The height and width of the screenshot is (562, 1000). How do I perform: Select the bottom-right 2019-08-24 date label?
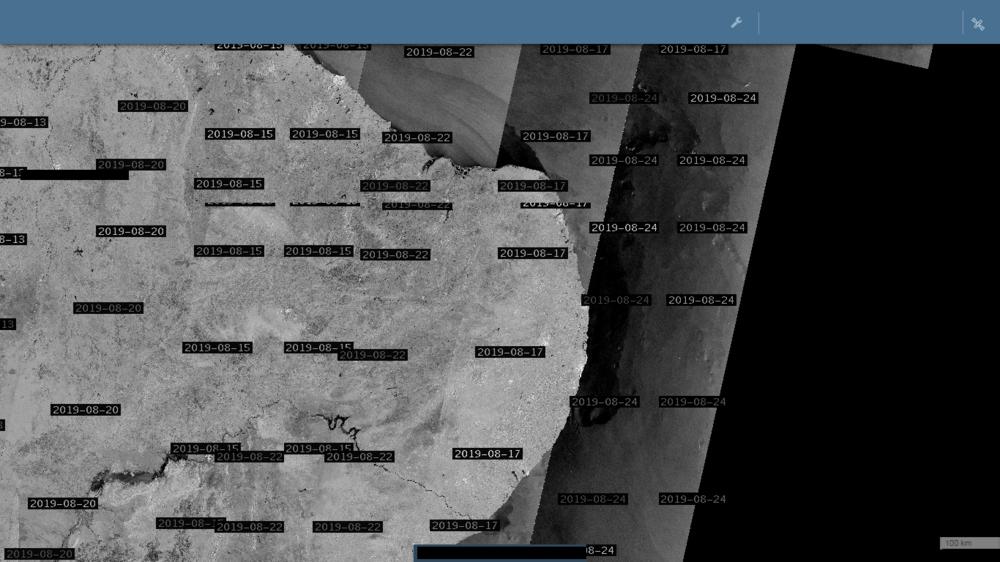[692, 499]
